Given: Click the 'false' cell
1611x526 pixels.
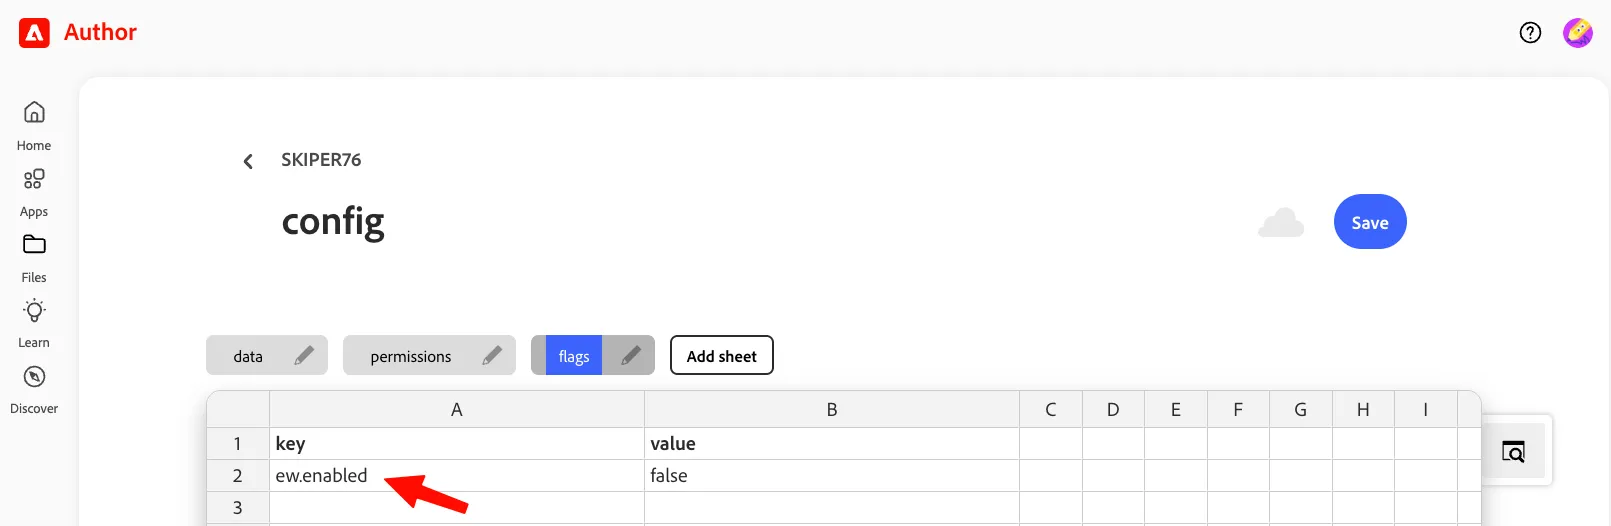Looking at the screenshot, I should click(x=832, y=475).
